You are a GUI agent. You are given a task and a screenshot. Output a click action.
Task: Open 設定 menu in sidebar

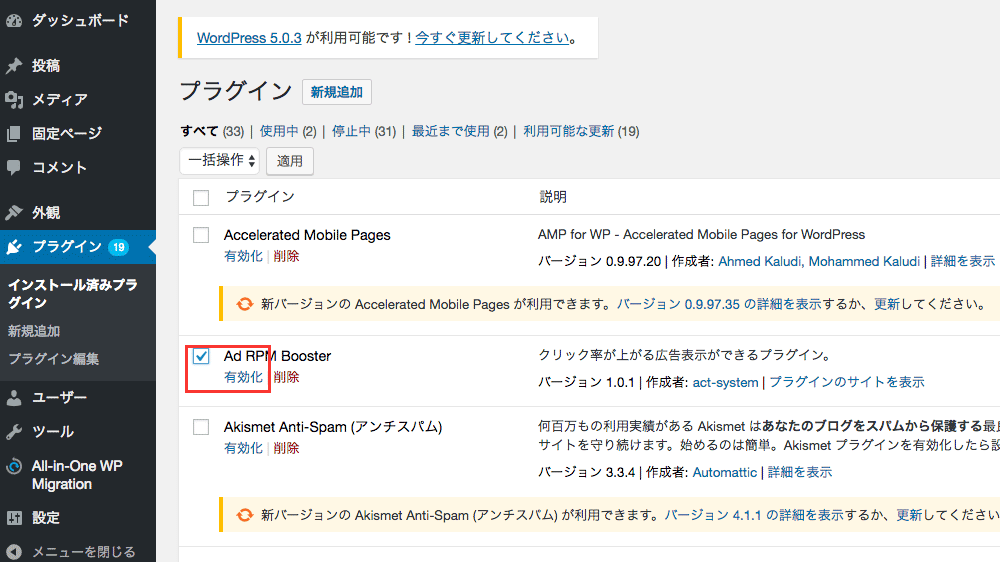[46, 518]
